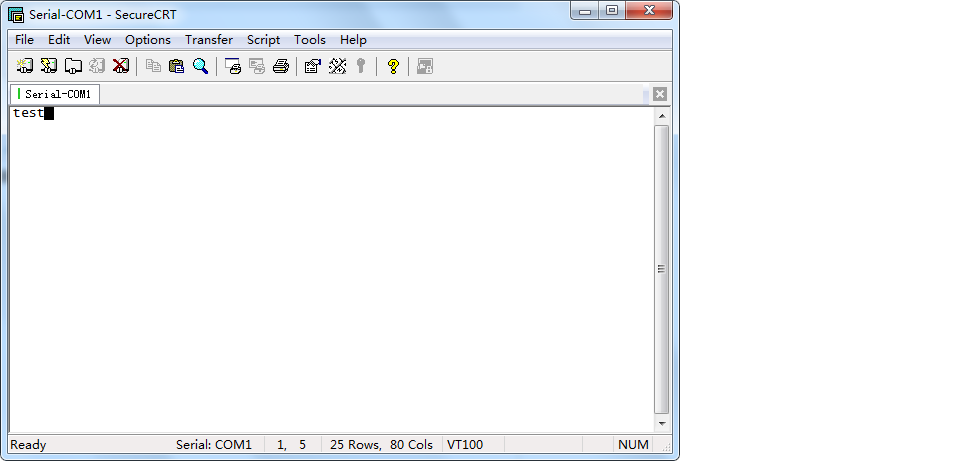Screen dimensions: 969x461
Task: Open the Tools menu
Action: pyautogui.click(x=310, y=40)
